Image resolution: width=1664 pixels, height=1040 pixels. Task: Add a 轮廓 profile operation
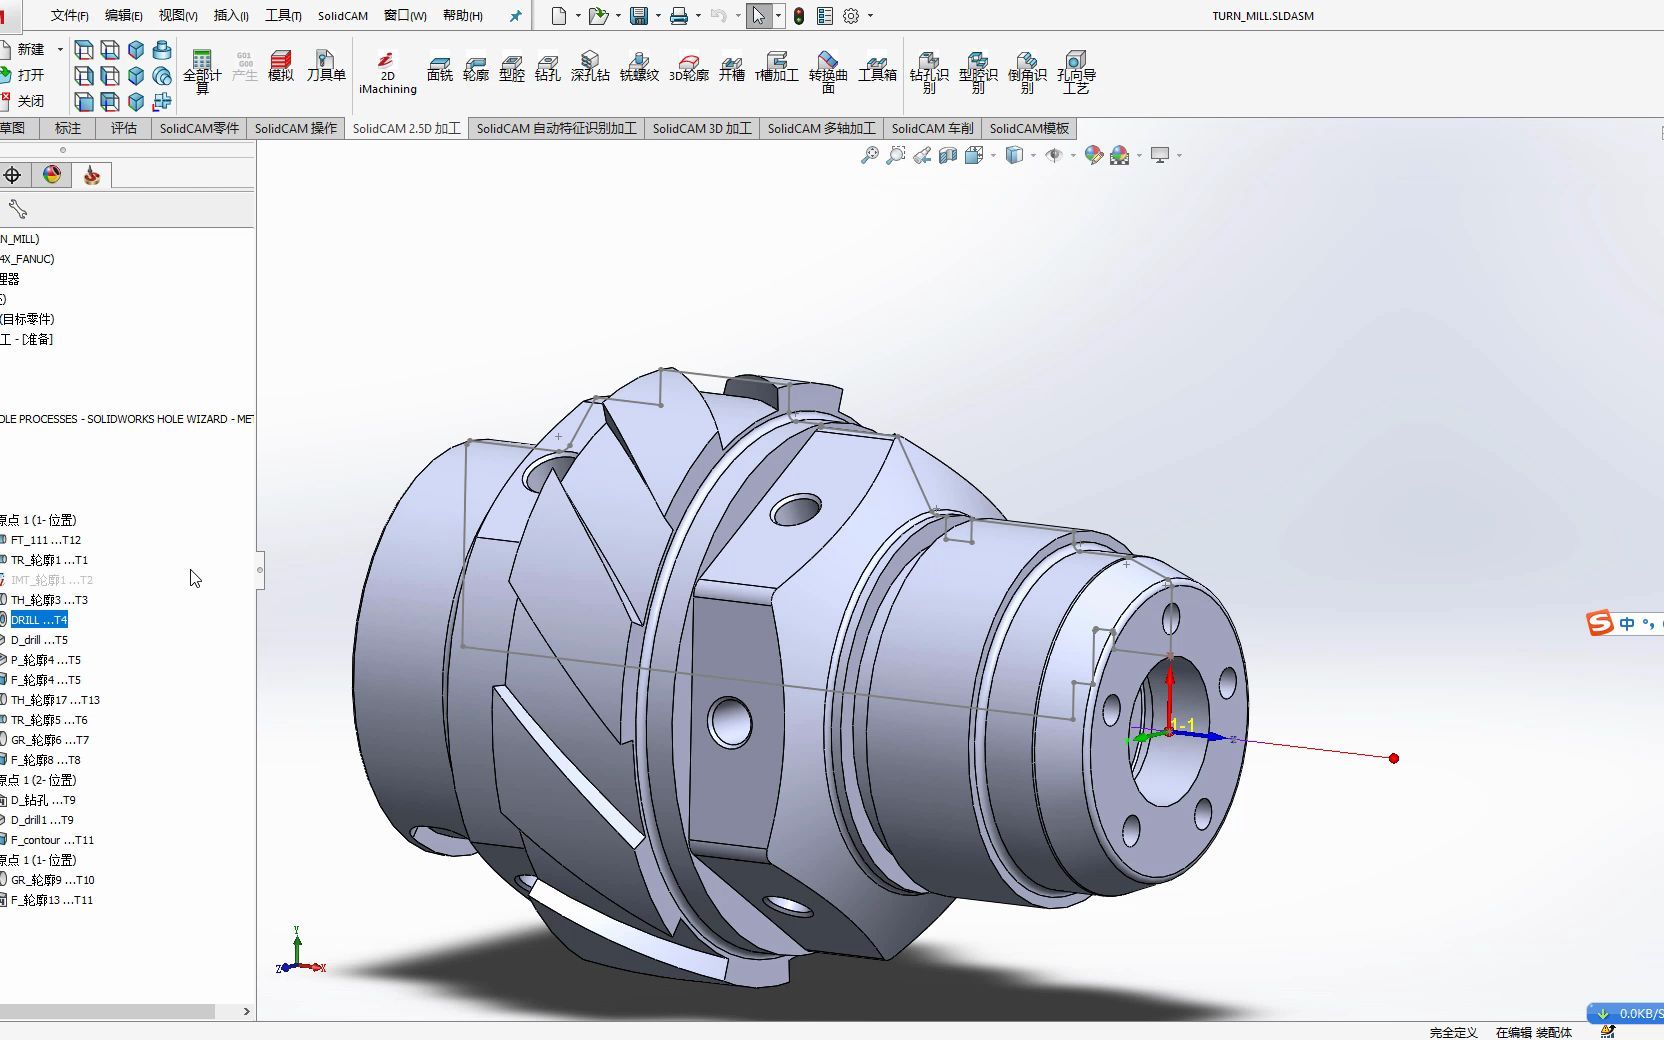pos(476,66)
